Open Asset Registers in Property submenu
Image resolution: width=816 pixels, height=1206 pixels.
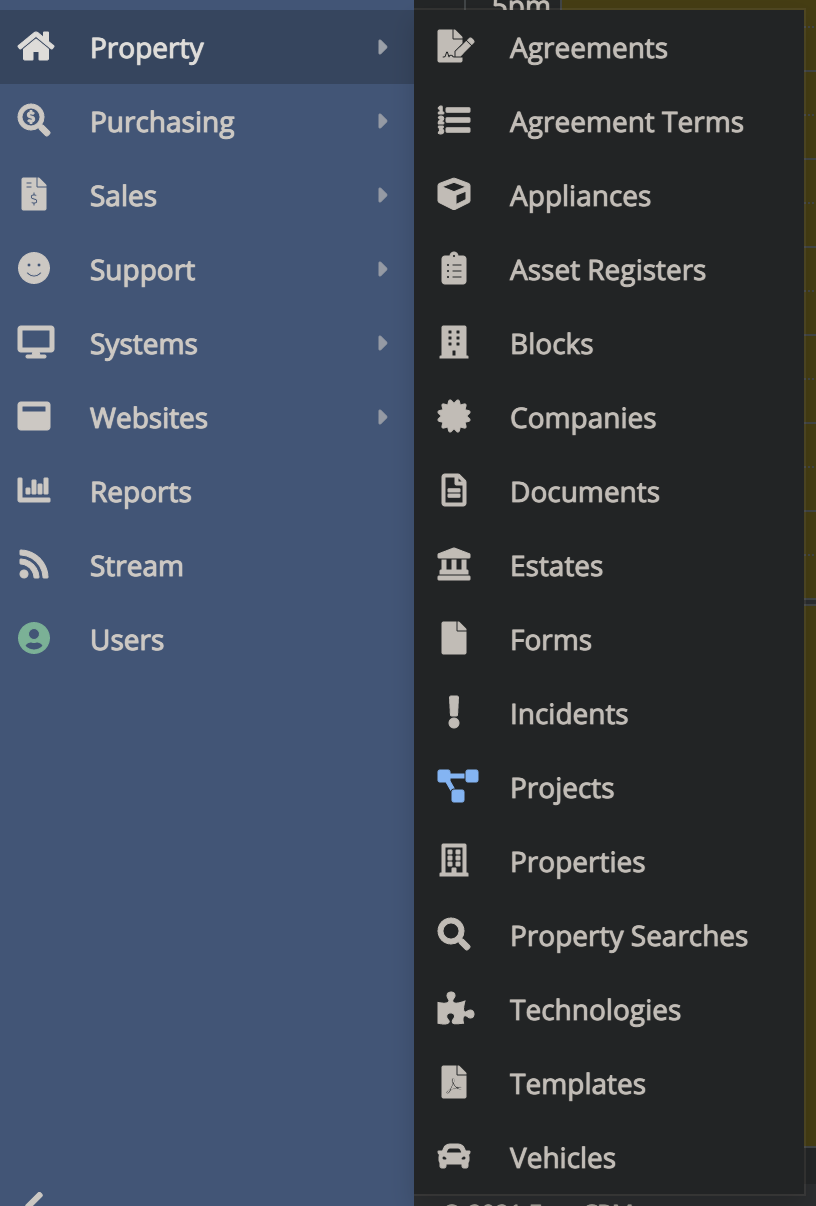pos(607,270)
